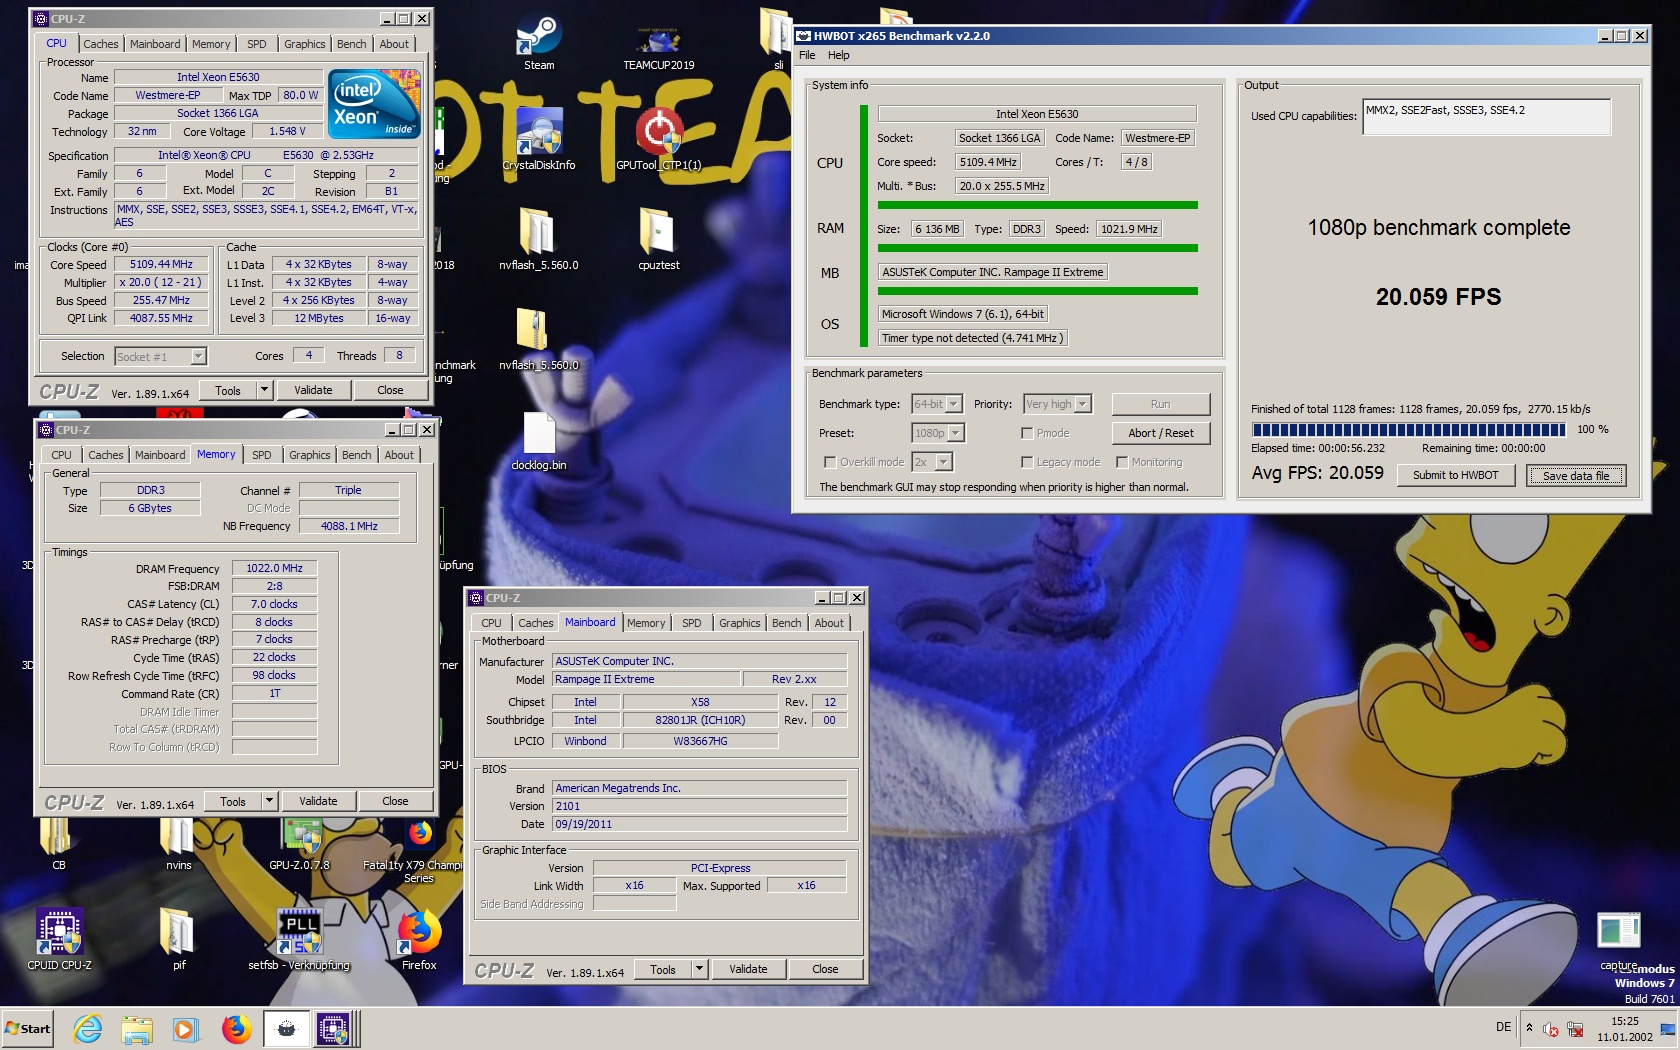Show hidden tray icons arrow
This screenshot has height=1050, width=1680.
1528,1028
